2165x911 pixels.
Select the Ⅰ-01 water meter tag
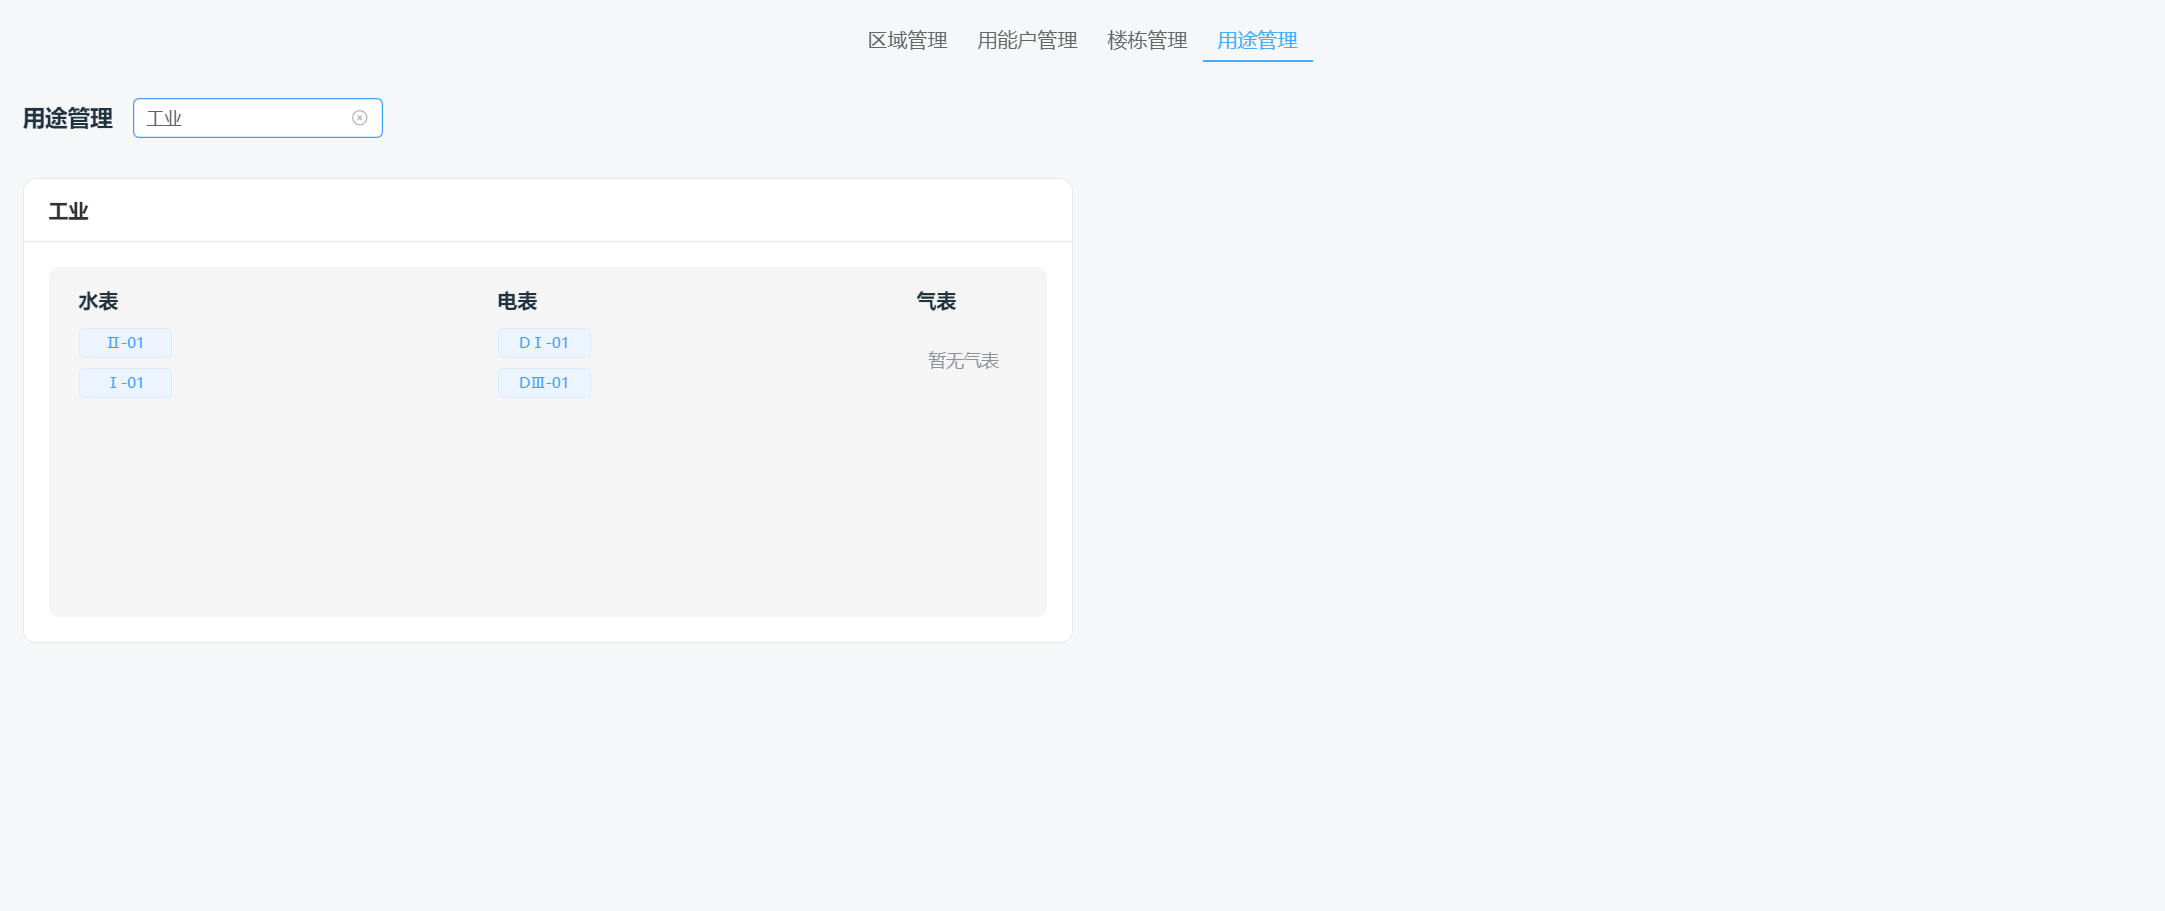[x=125, y=382]
